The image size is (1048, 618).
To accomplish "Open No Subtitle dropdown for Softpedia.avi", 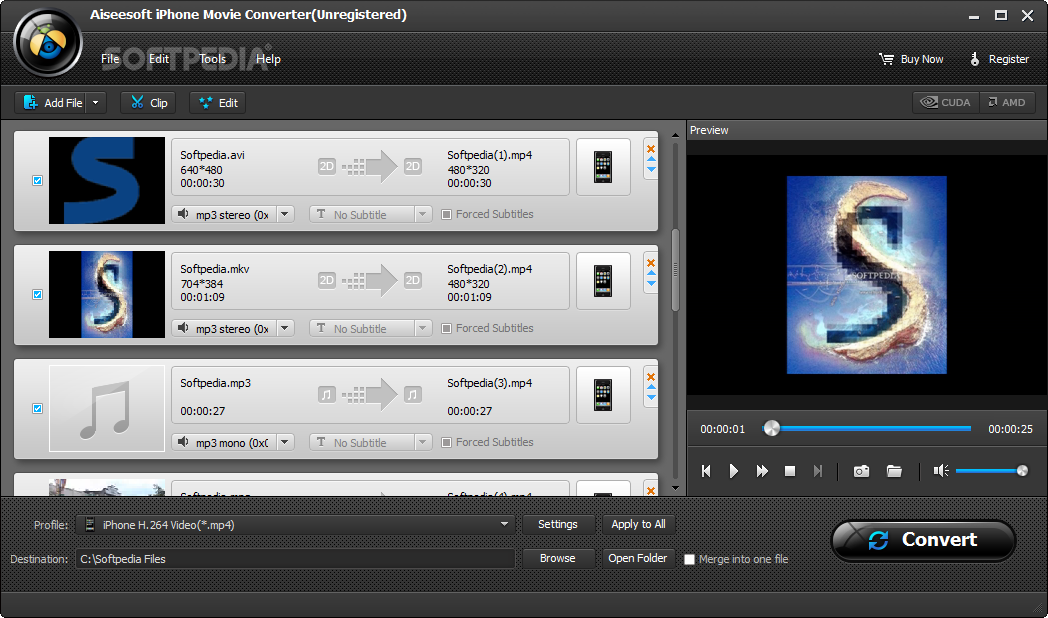I will 423,214.
